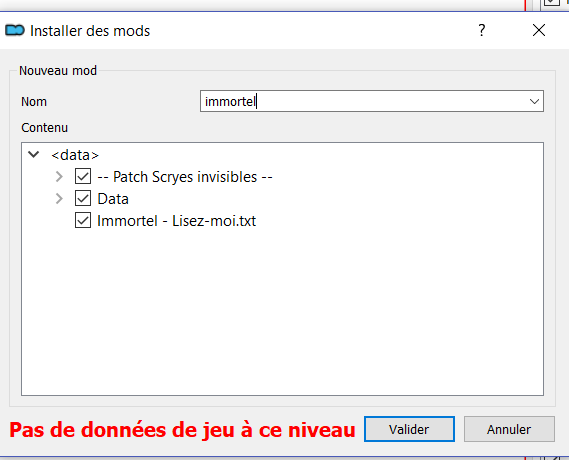Select the <data> root tree item
The height and width of the screenshot is (460, 569).
pos(75,155)
